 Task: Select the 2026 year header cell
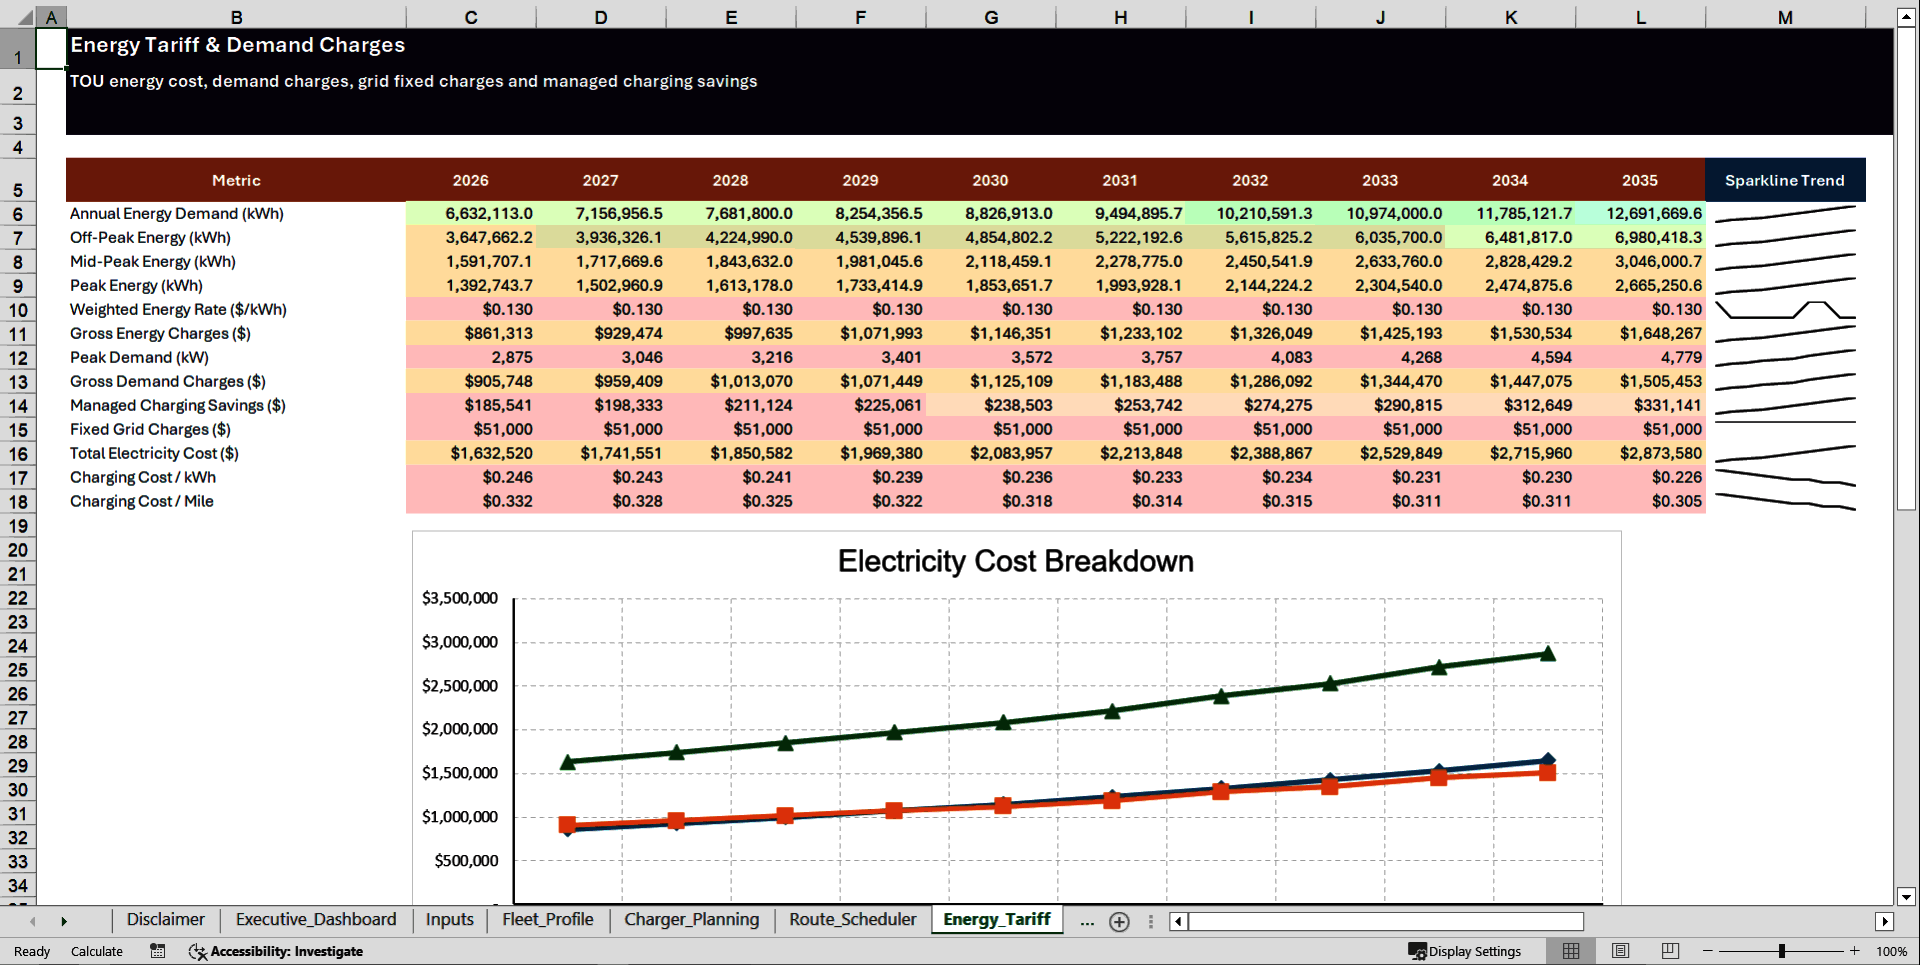(471, 180)
